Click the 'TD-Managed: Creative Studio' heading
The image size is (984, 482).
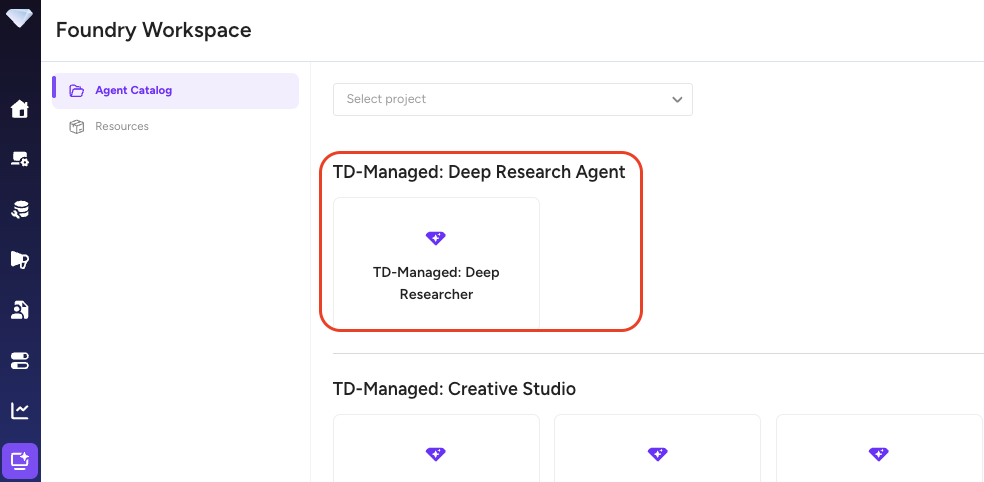[x=454, y=388]
